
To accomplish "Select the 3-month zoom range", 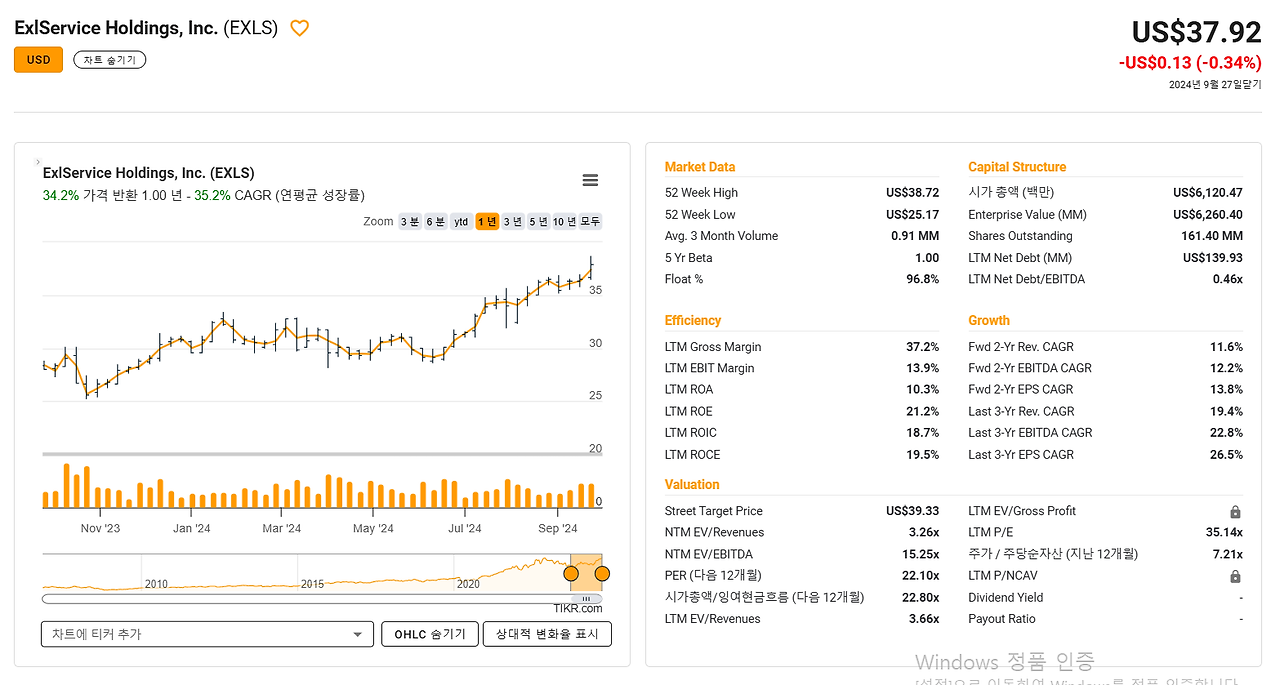I will (410, 222).
